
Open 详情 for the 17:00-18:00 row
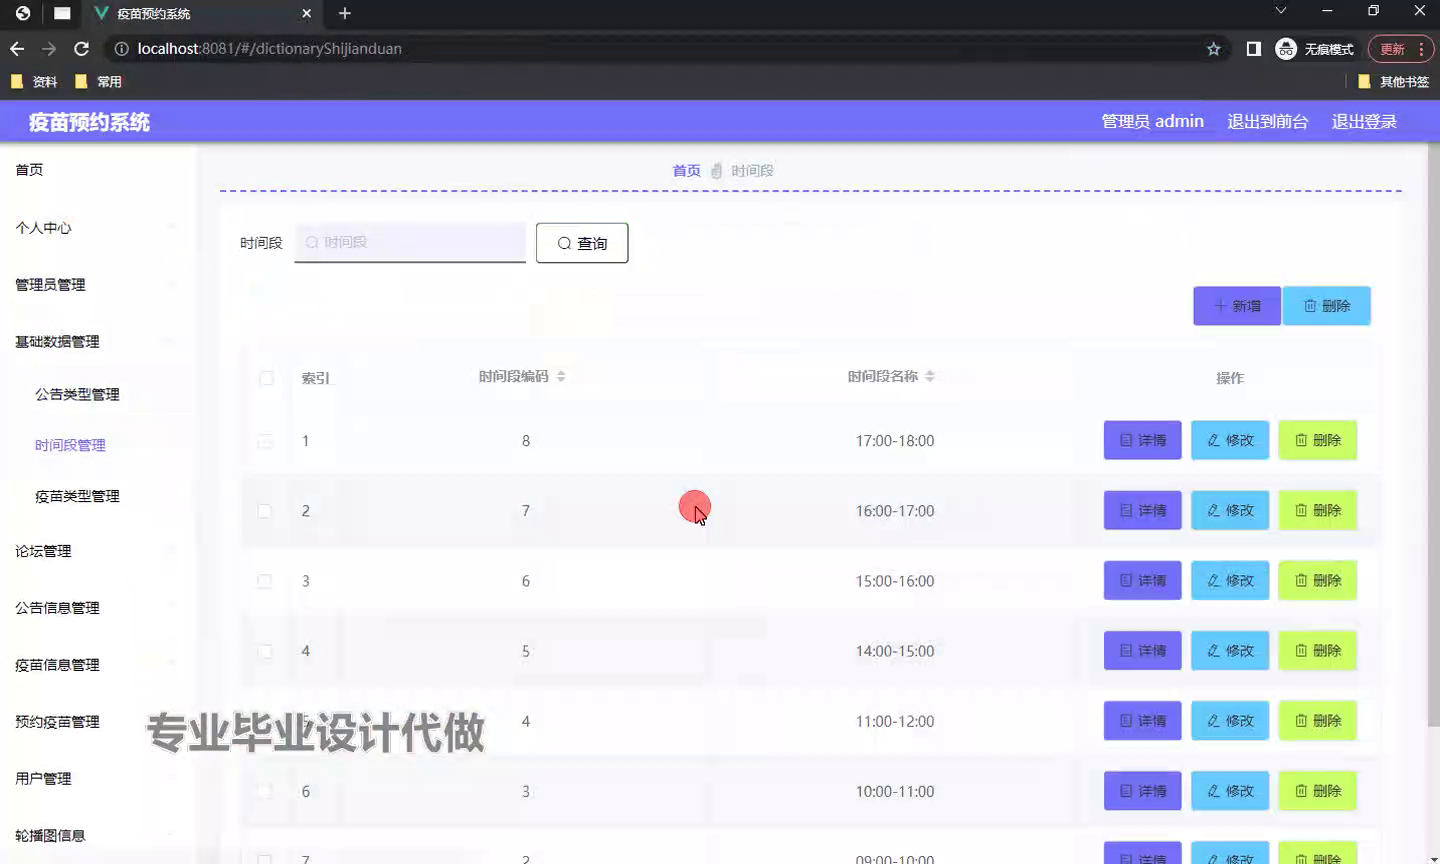[x=1143, y=440]
